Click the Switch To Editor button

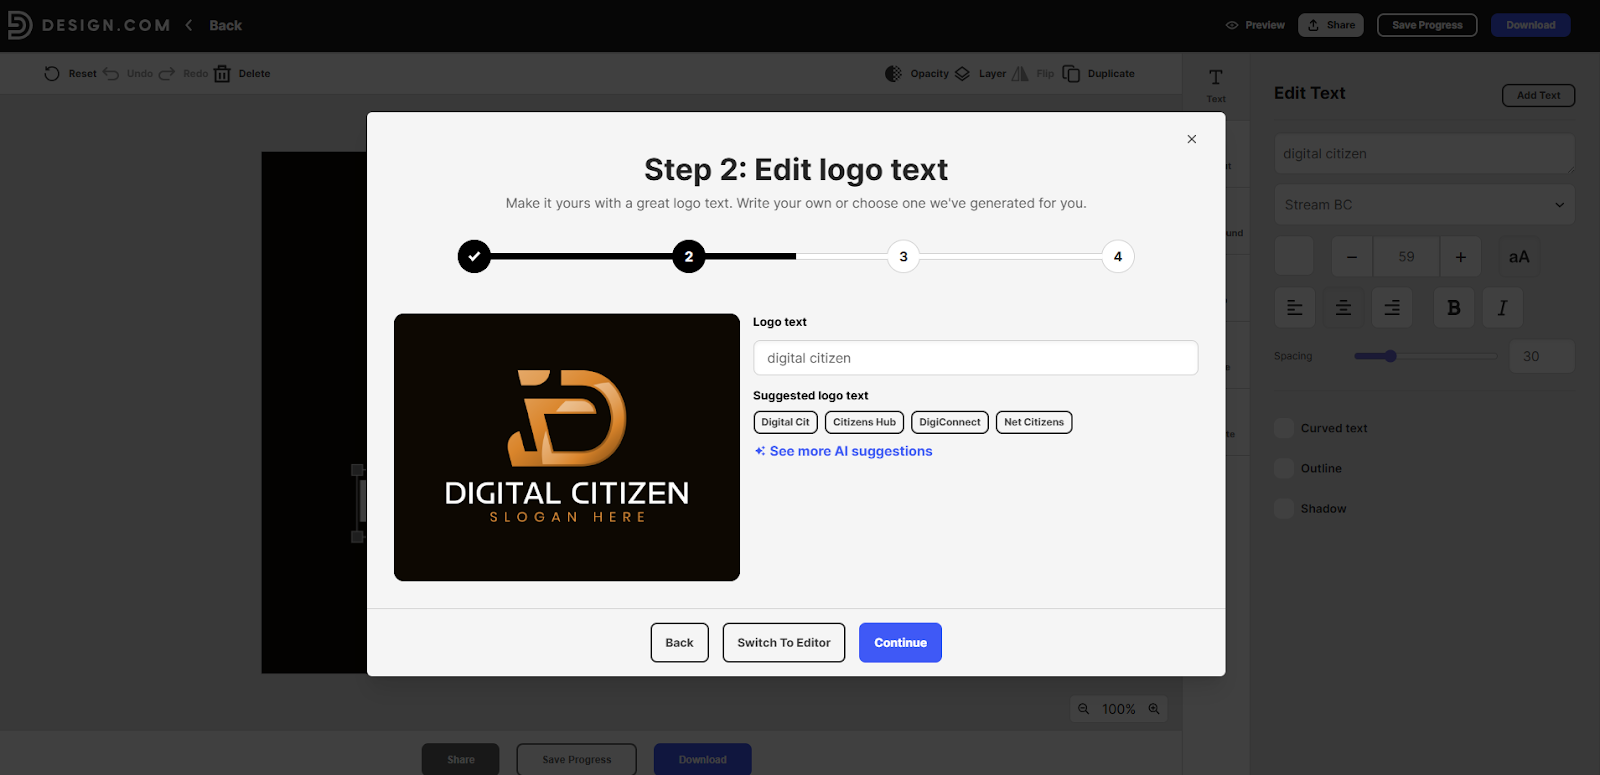point(784,643)
